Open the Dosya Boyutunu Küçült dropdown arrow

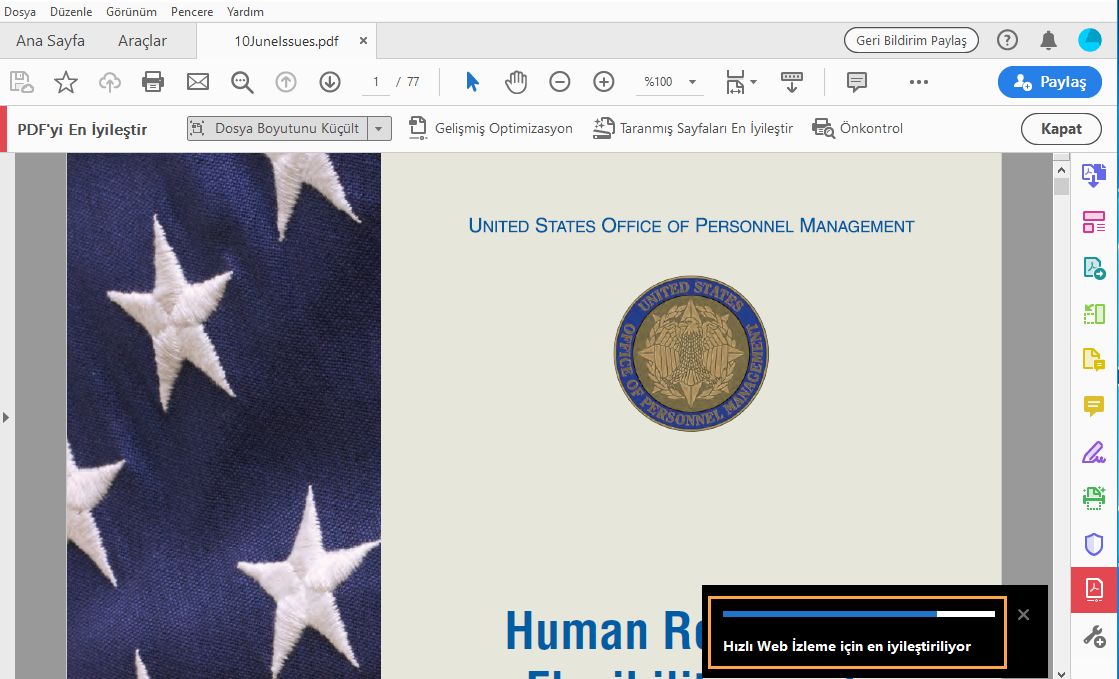coord(379,128)
